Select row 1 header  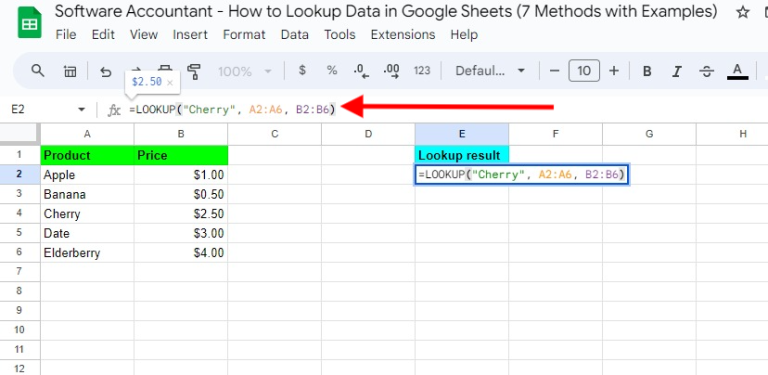pos(20,155)
